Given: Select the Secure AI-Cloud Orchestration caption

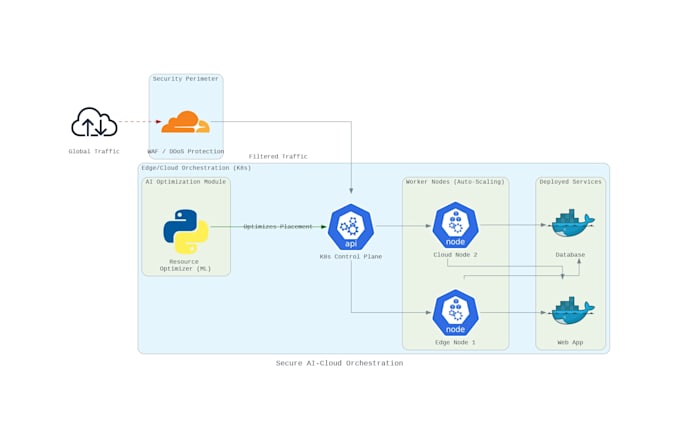Looking at the screenshot, I should click(x=340, y=363).
